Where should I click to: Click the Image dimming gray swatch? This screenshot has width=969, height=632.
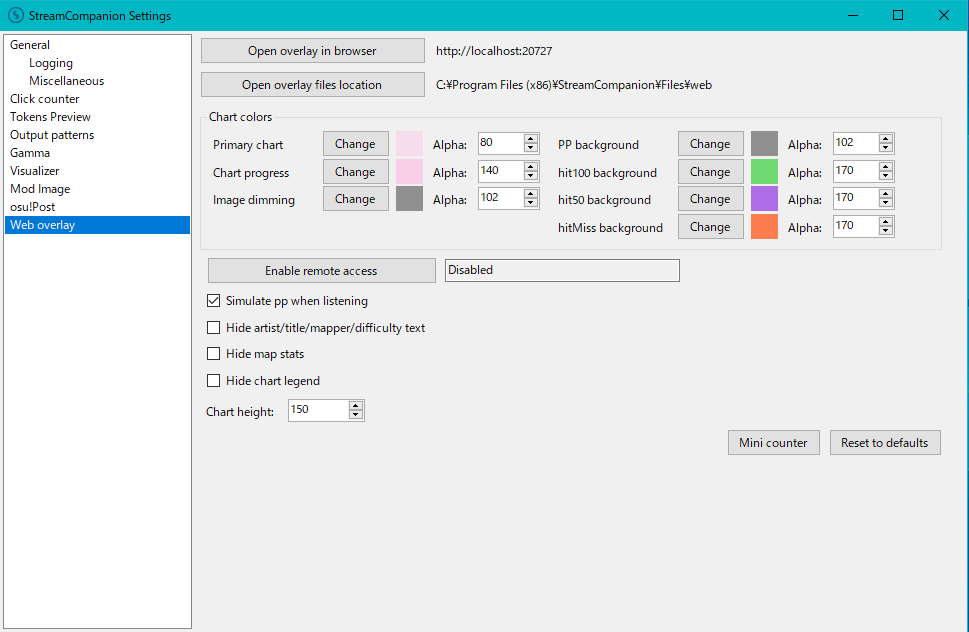click(x=409, y=198)
